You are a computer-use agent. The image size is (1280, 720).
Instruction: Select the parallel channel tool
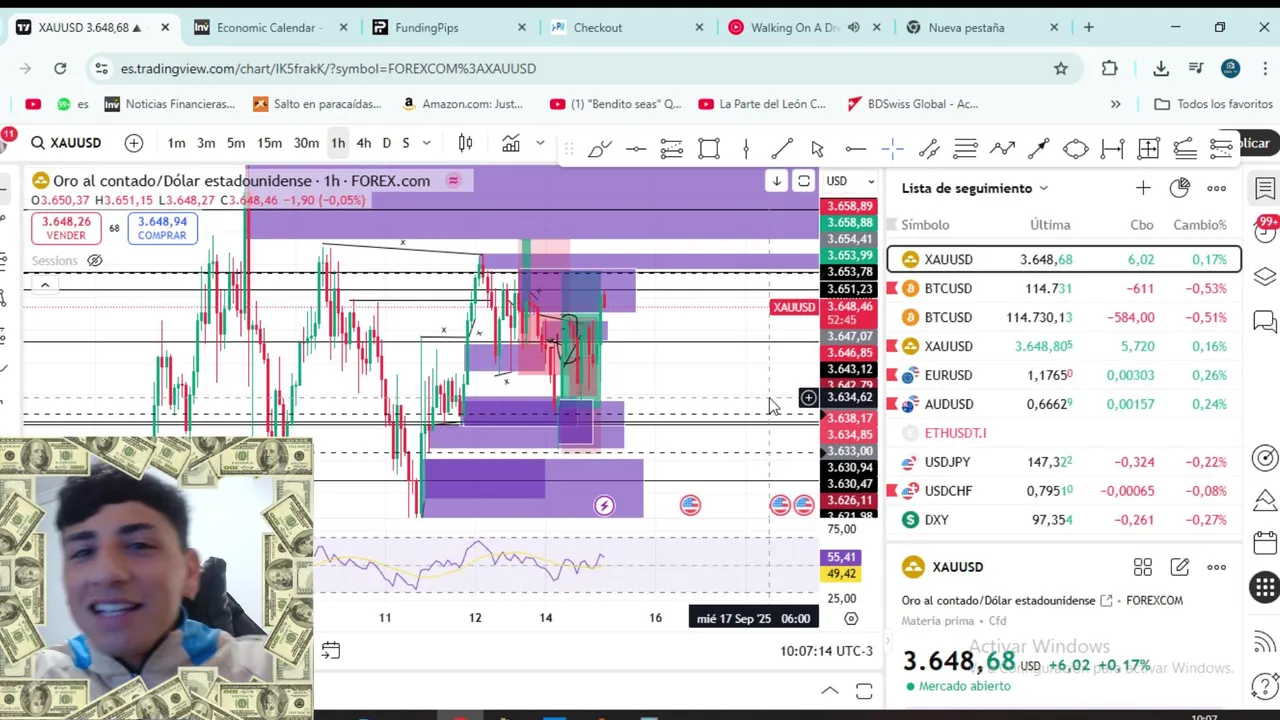point(929,149)
